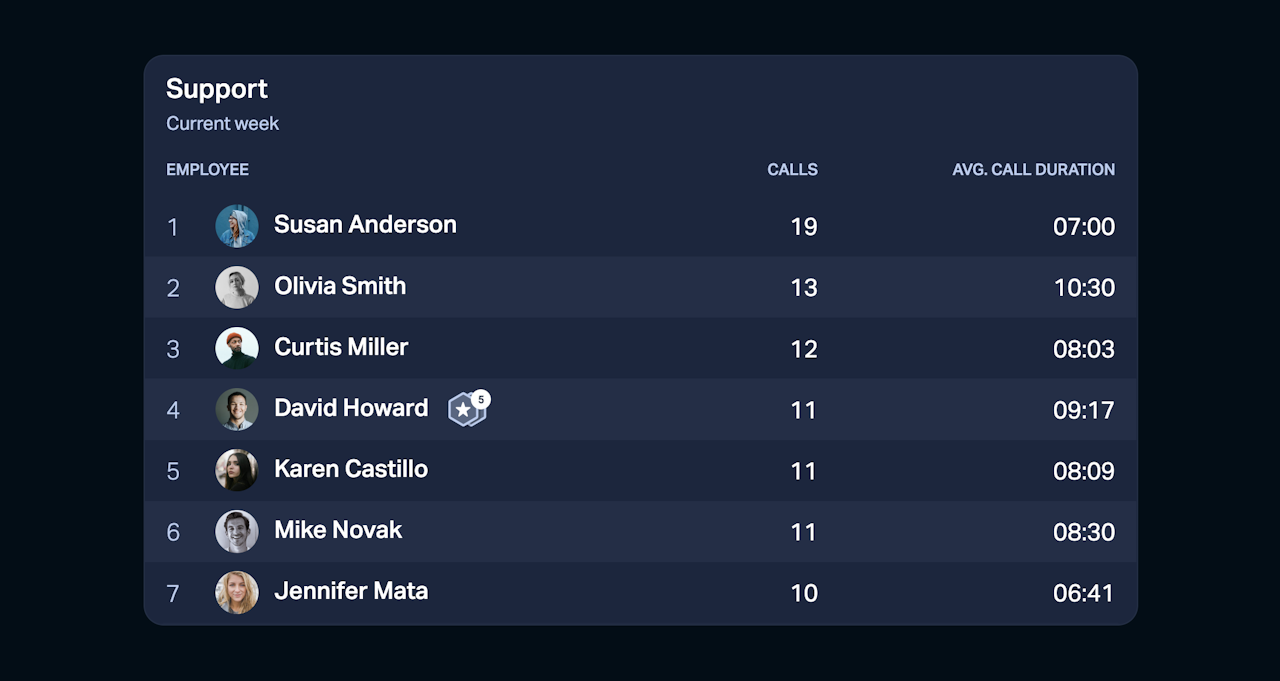Open Susan Anderson's name link
Image resolution: width=1280 pixels, height=681 pixels.
click(x=365, y=225)
